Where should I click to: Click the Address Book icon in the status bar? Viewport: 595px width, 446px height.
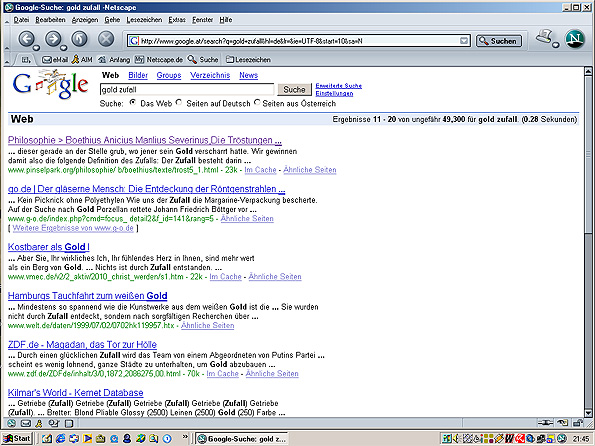click(69, 423)
